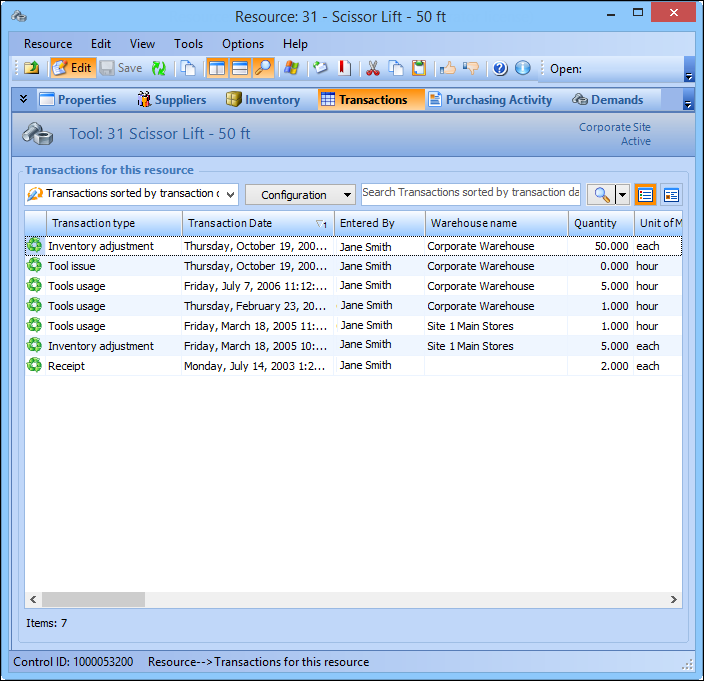
Task: Toggle the list view button
Action: point(646,195)
